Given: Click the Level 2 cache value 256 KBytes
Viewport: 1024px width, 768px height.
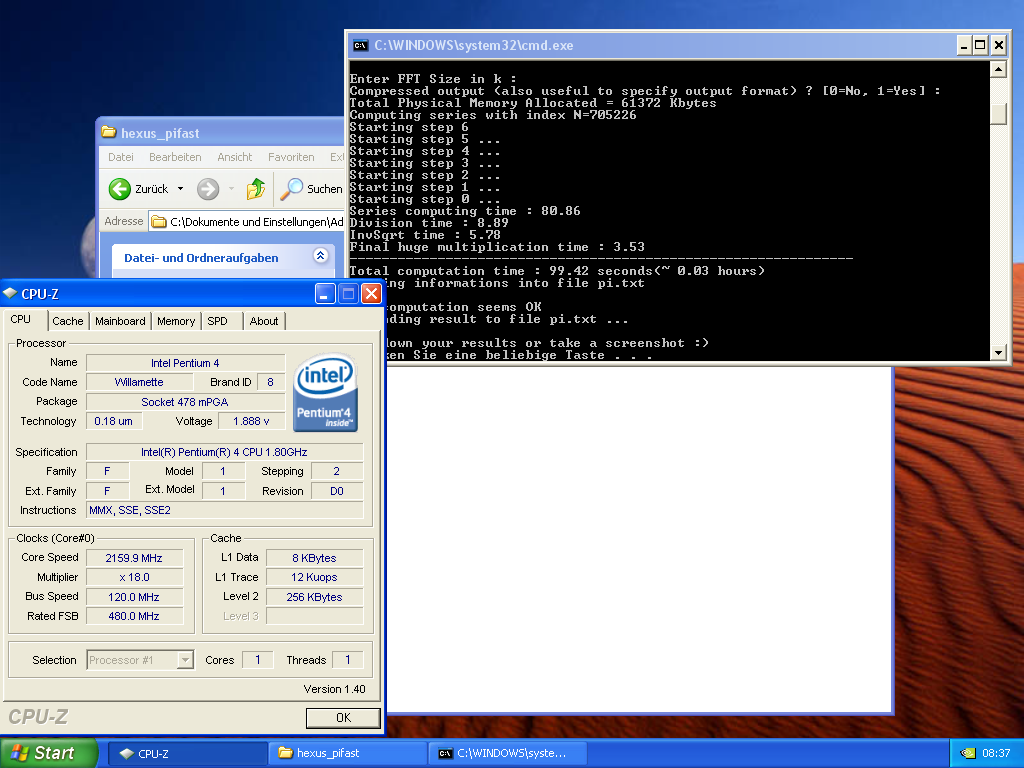Looking at the screenshot, I should pyautogui.click(x=314, y=597).
